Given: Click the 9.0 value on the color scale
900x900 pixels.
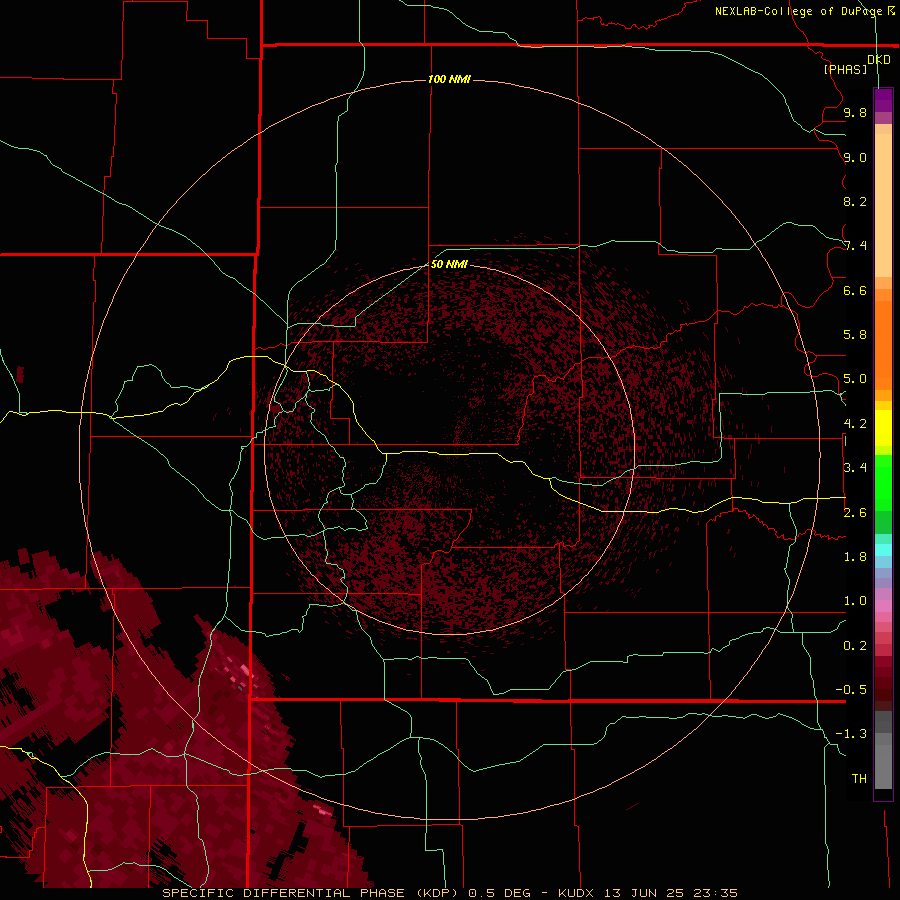Looking at the screenshot, I should [x=855, y=157].
